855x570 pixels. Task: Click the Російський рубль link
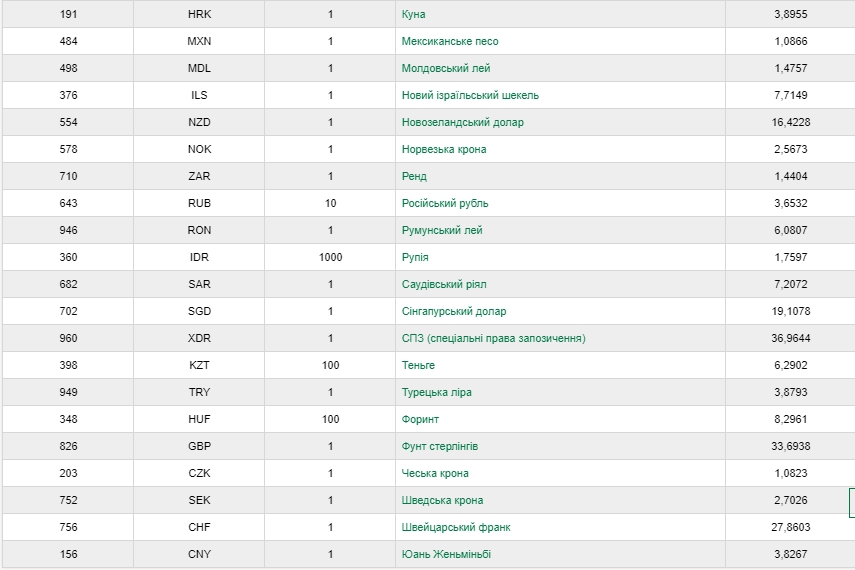coord(444,203)
